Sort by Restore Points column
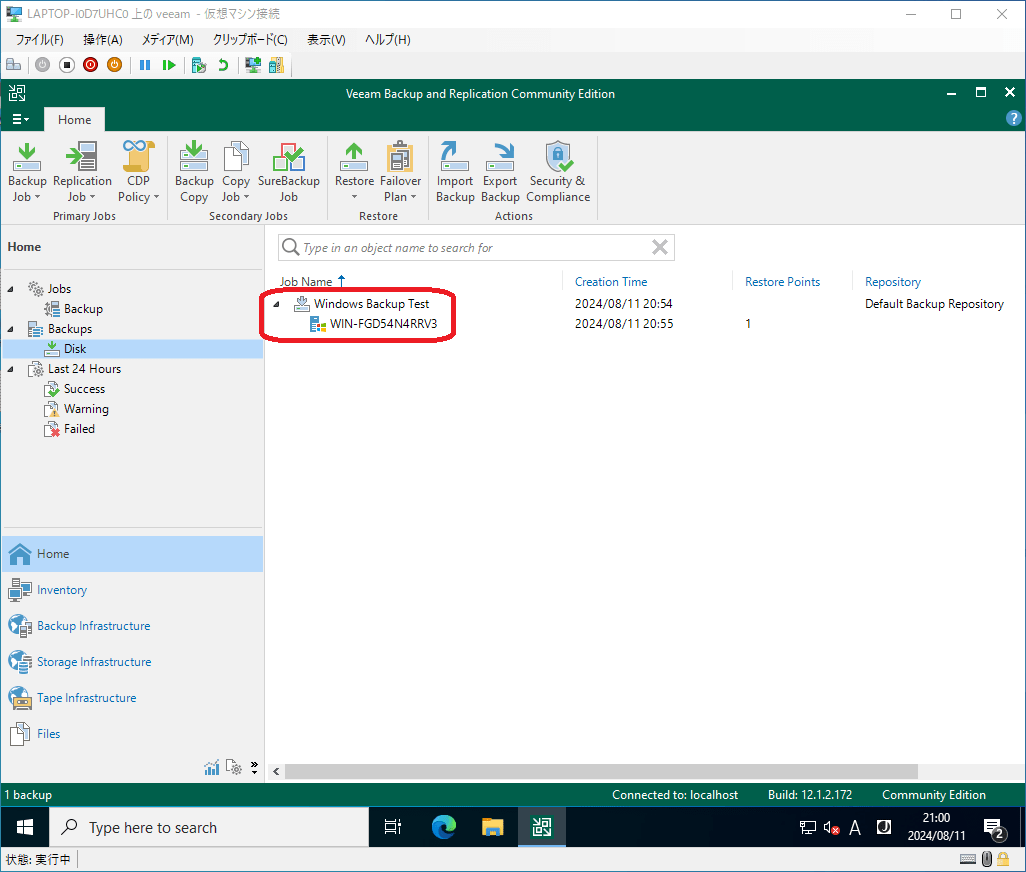The height and width of the screenshot is (872, 1026). 782,282
